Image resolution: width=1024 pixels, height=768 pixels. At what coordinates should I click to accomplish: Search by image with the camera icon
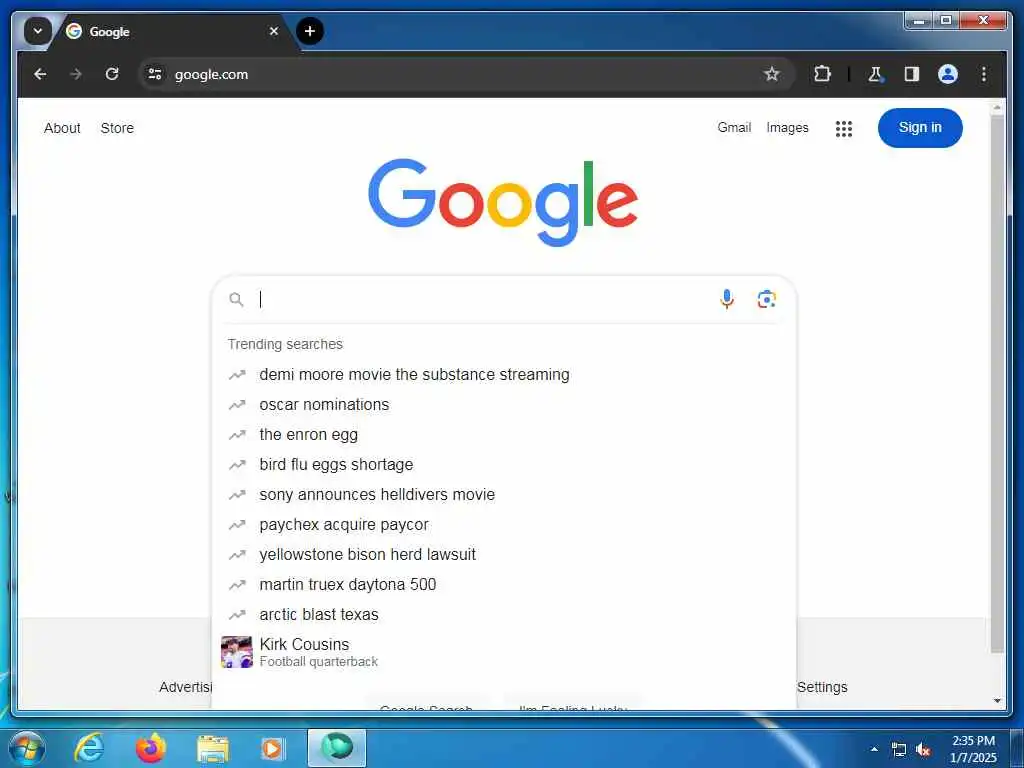(767, 299)
